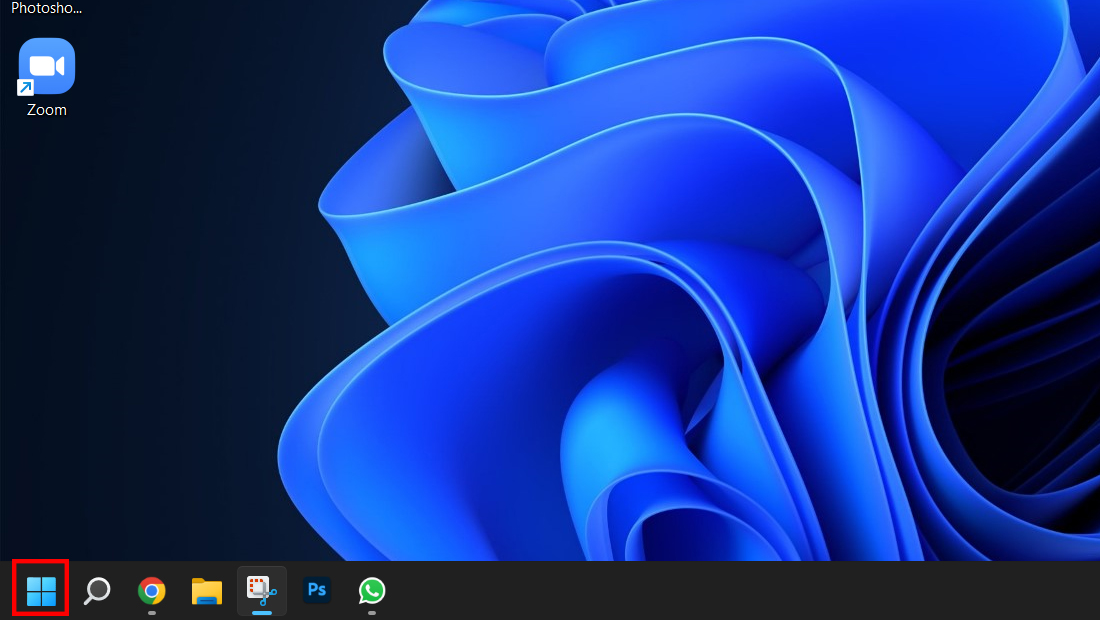Click the running indicator beneath Chrome icon

[x=152, y=613]
